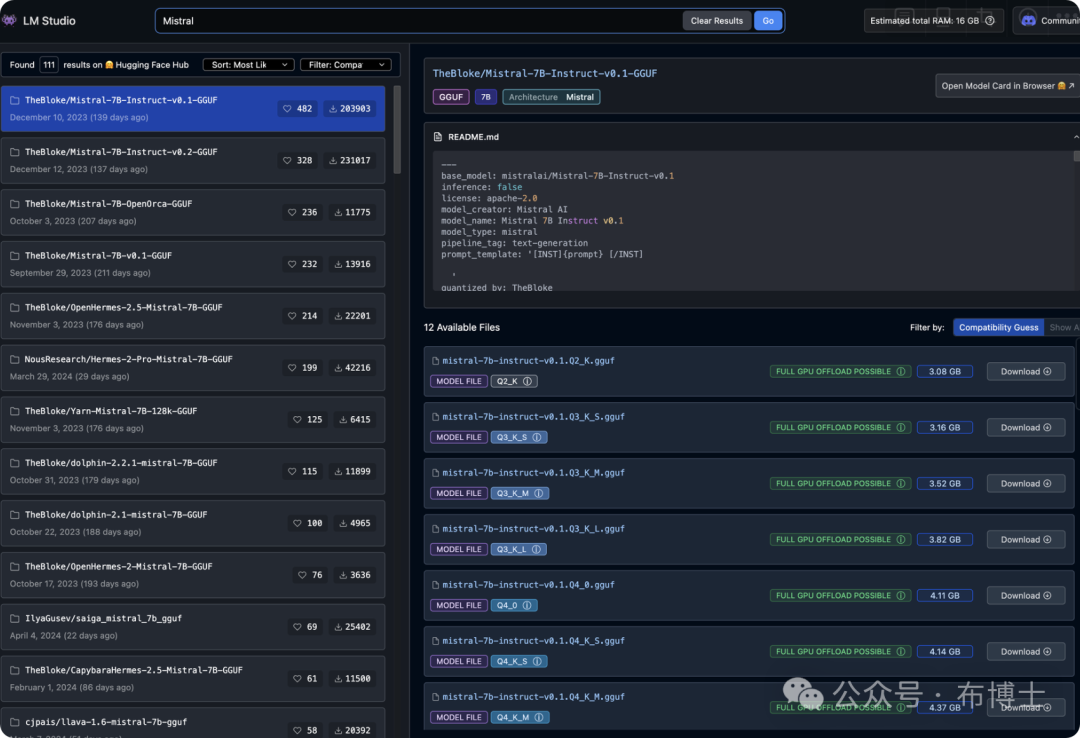Viewport: 1080px width, 738px height.
Task: Click the 3.08 GB size badge
Action: [x=944, y=371]
